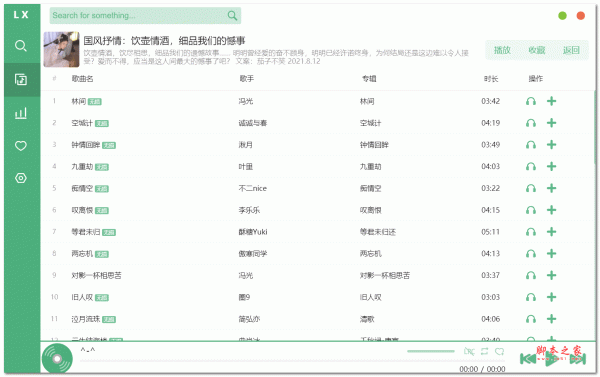Screen dimensions: 600x377
Task: Select song title 林间 in row 1
Action: (78, 101)
